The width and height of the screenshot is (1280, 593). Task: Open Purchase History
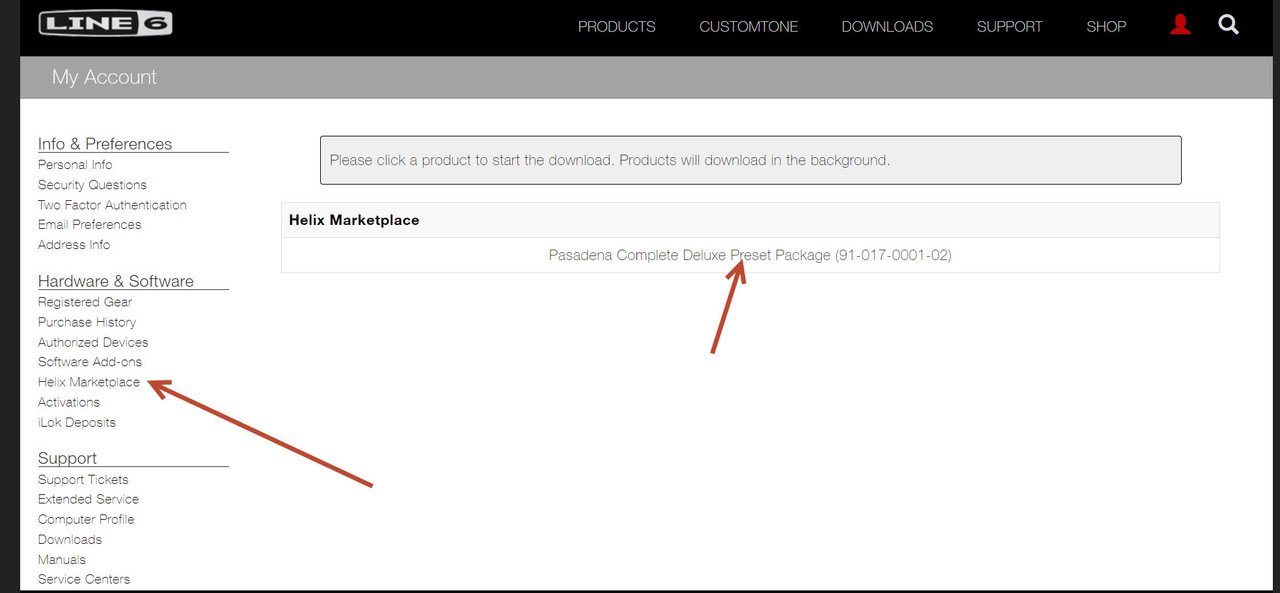87,322
